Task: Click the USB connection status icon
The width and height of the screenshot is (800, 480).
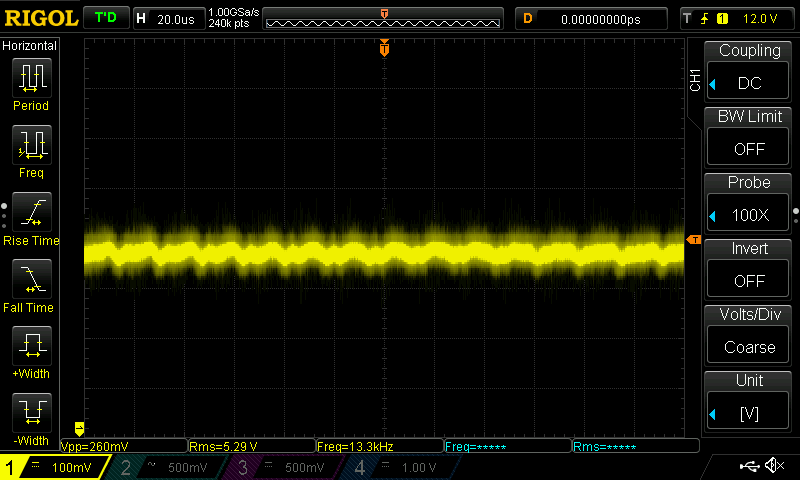Action: click(749, 466)
